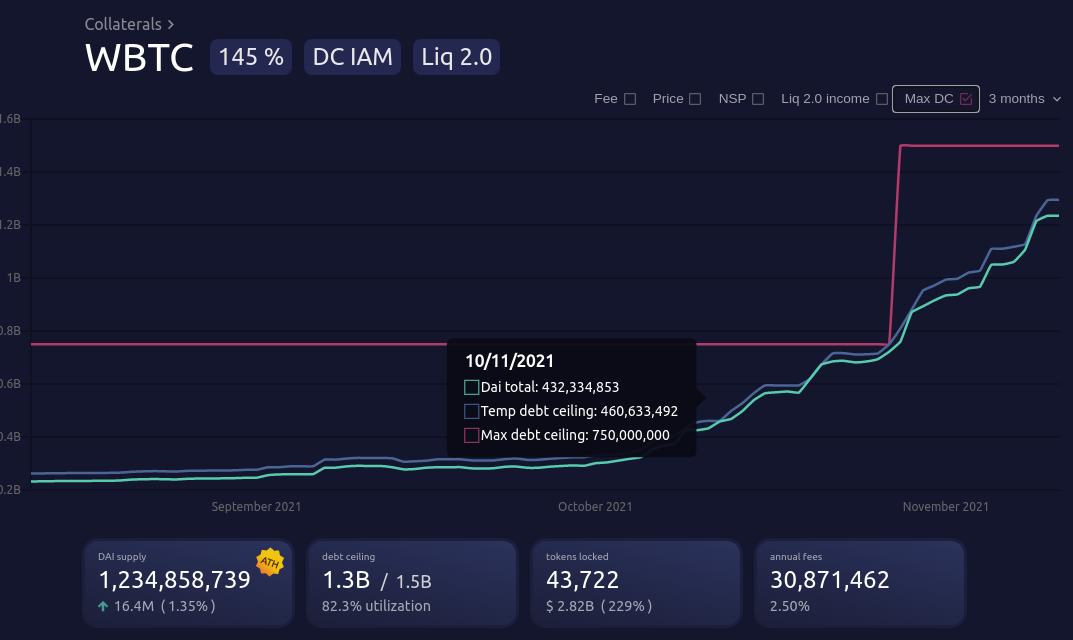Click the green up arrow in DAI supply
The width and height of the screenshot is (1073, 640).
(x=103, y=606)
